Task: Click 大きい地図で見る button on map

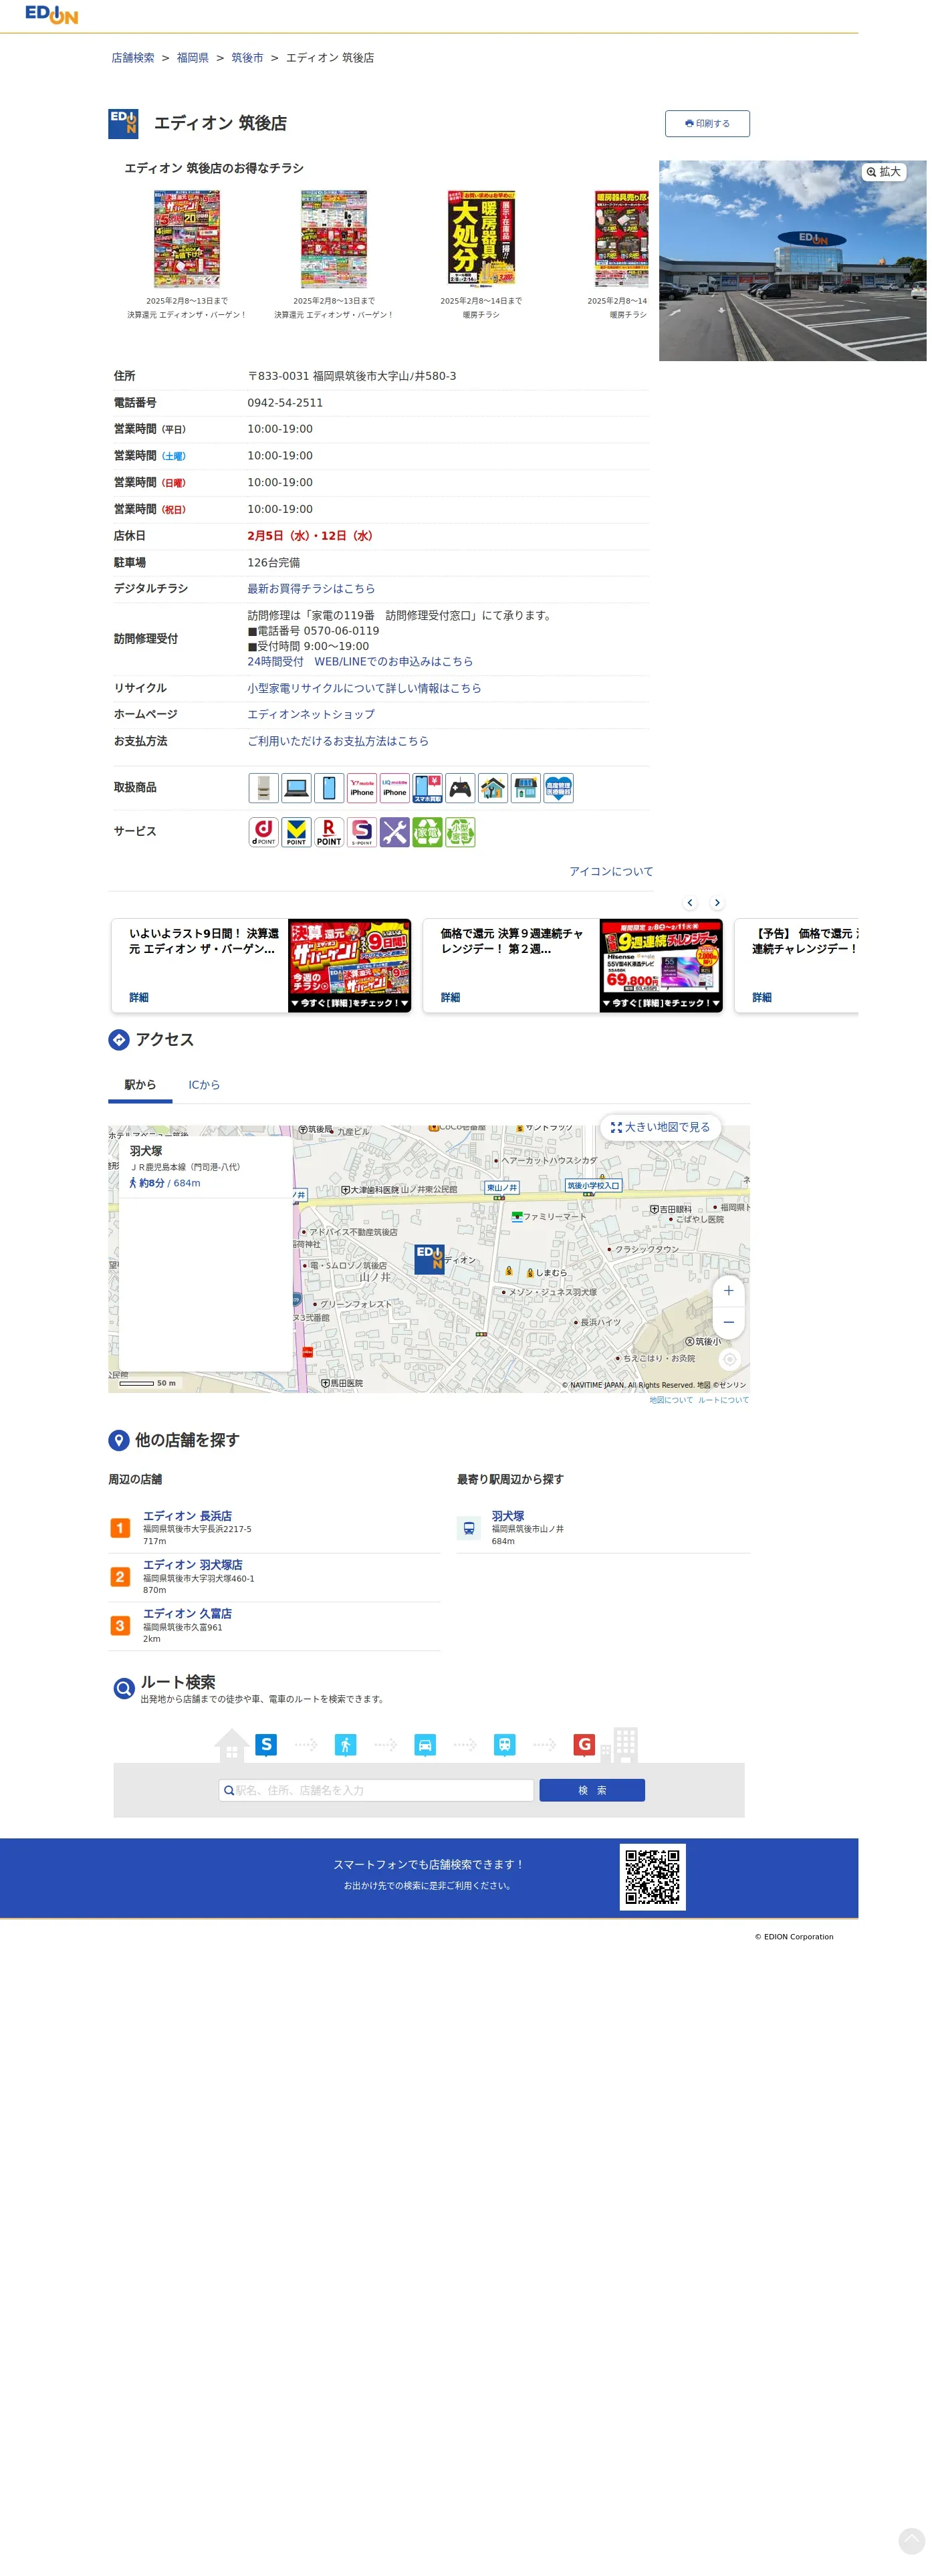Action: click(x=660, y=1127)
